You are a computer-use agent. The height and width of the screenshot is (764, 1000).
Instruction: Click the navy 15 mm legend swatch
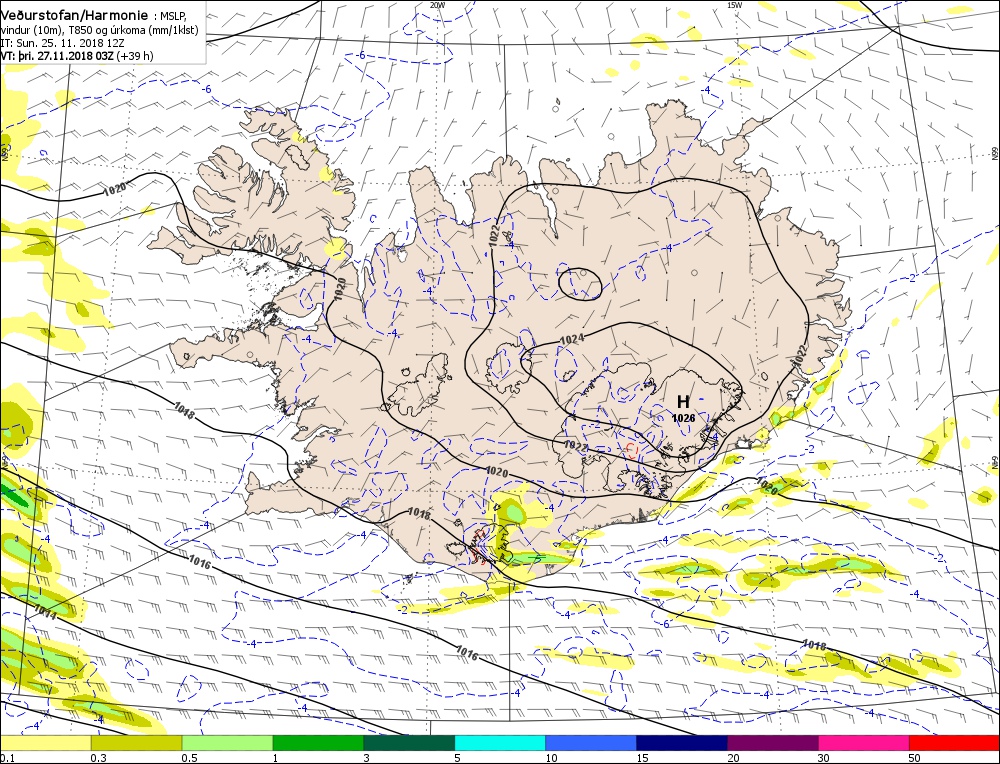[x=682, y=742]
